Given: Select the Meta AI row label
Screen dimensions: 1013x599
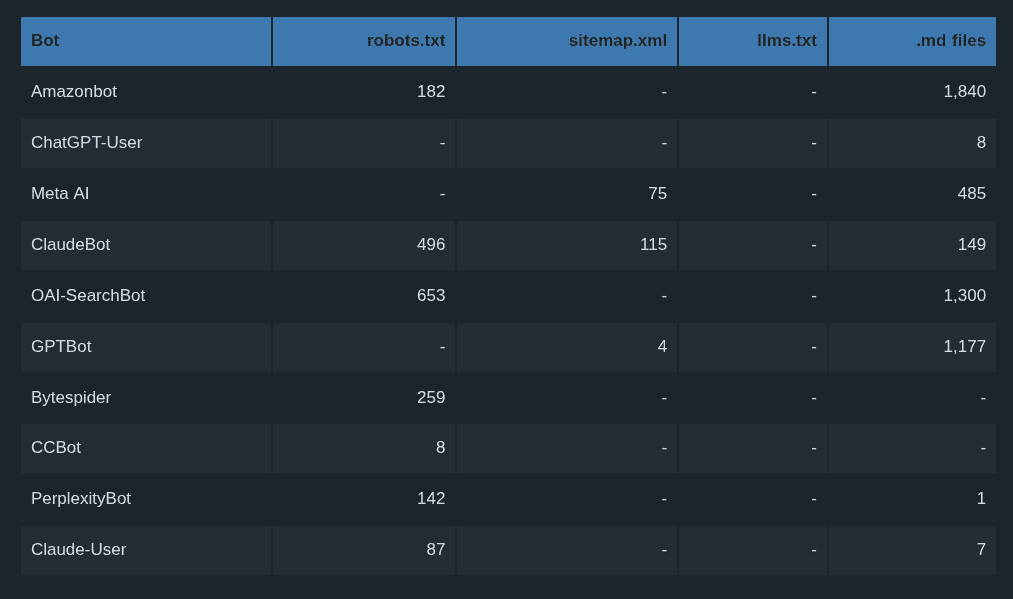Looking at the screenshot, I should [60, 194].
